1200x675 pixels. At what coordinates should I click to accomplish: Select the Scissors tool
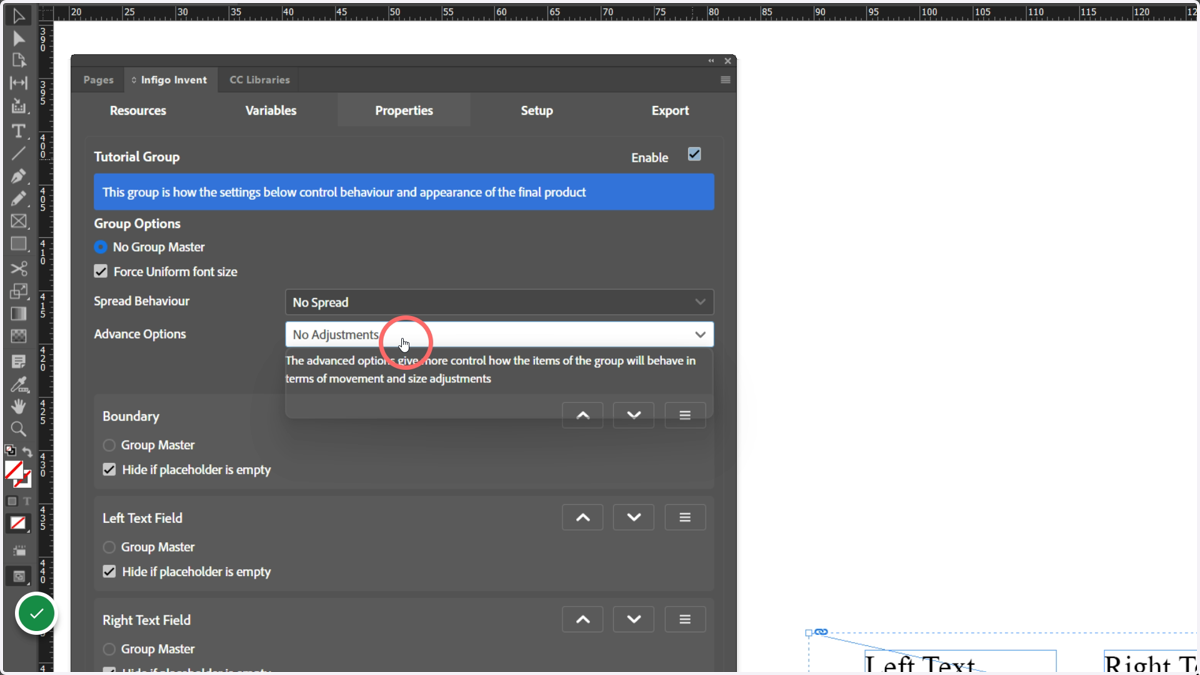pos(18,269)
